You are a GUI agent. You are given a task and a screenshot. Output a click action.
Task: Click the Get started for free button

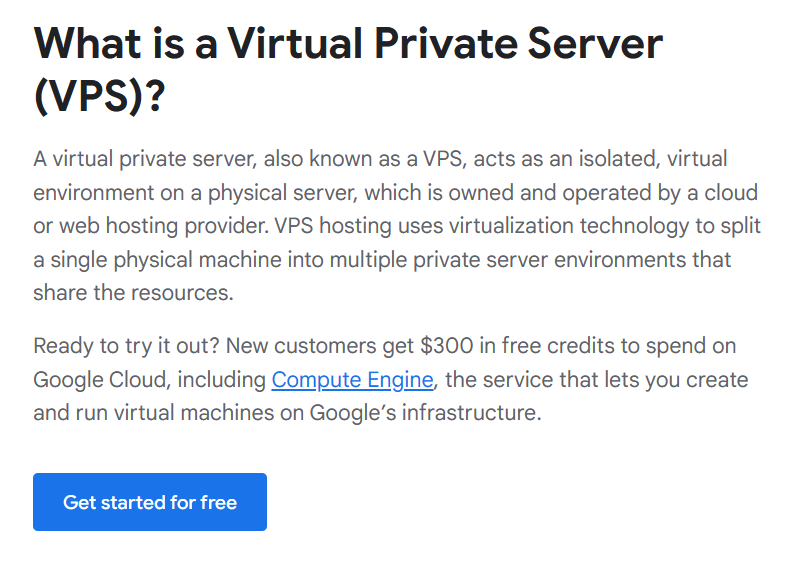(x=150, y=502)
